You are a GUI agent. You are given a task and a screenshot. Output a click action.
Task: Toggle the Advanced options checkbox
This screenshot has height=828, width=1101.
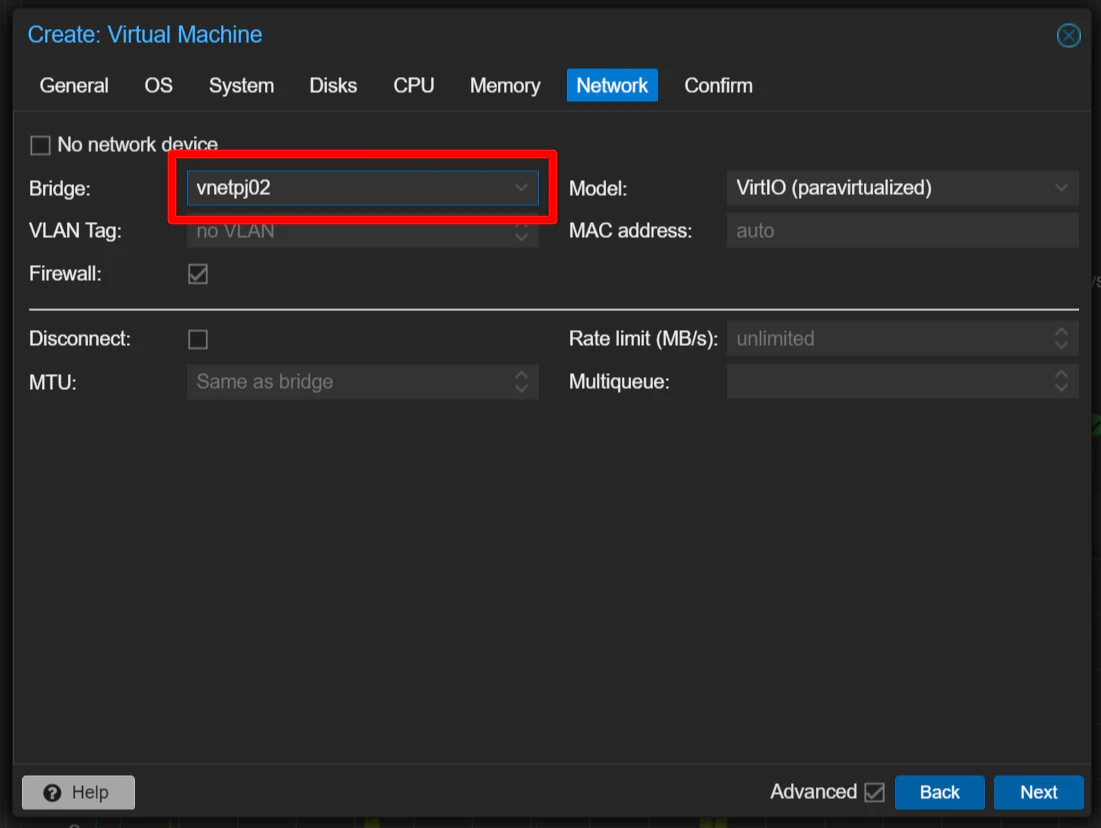pos(874,792)
